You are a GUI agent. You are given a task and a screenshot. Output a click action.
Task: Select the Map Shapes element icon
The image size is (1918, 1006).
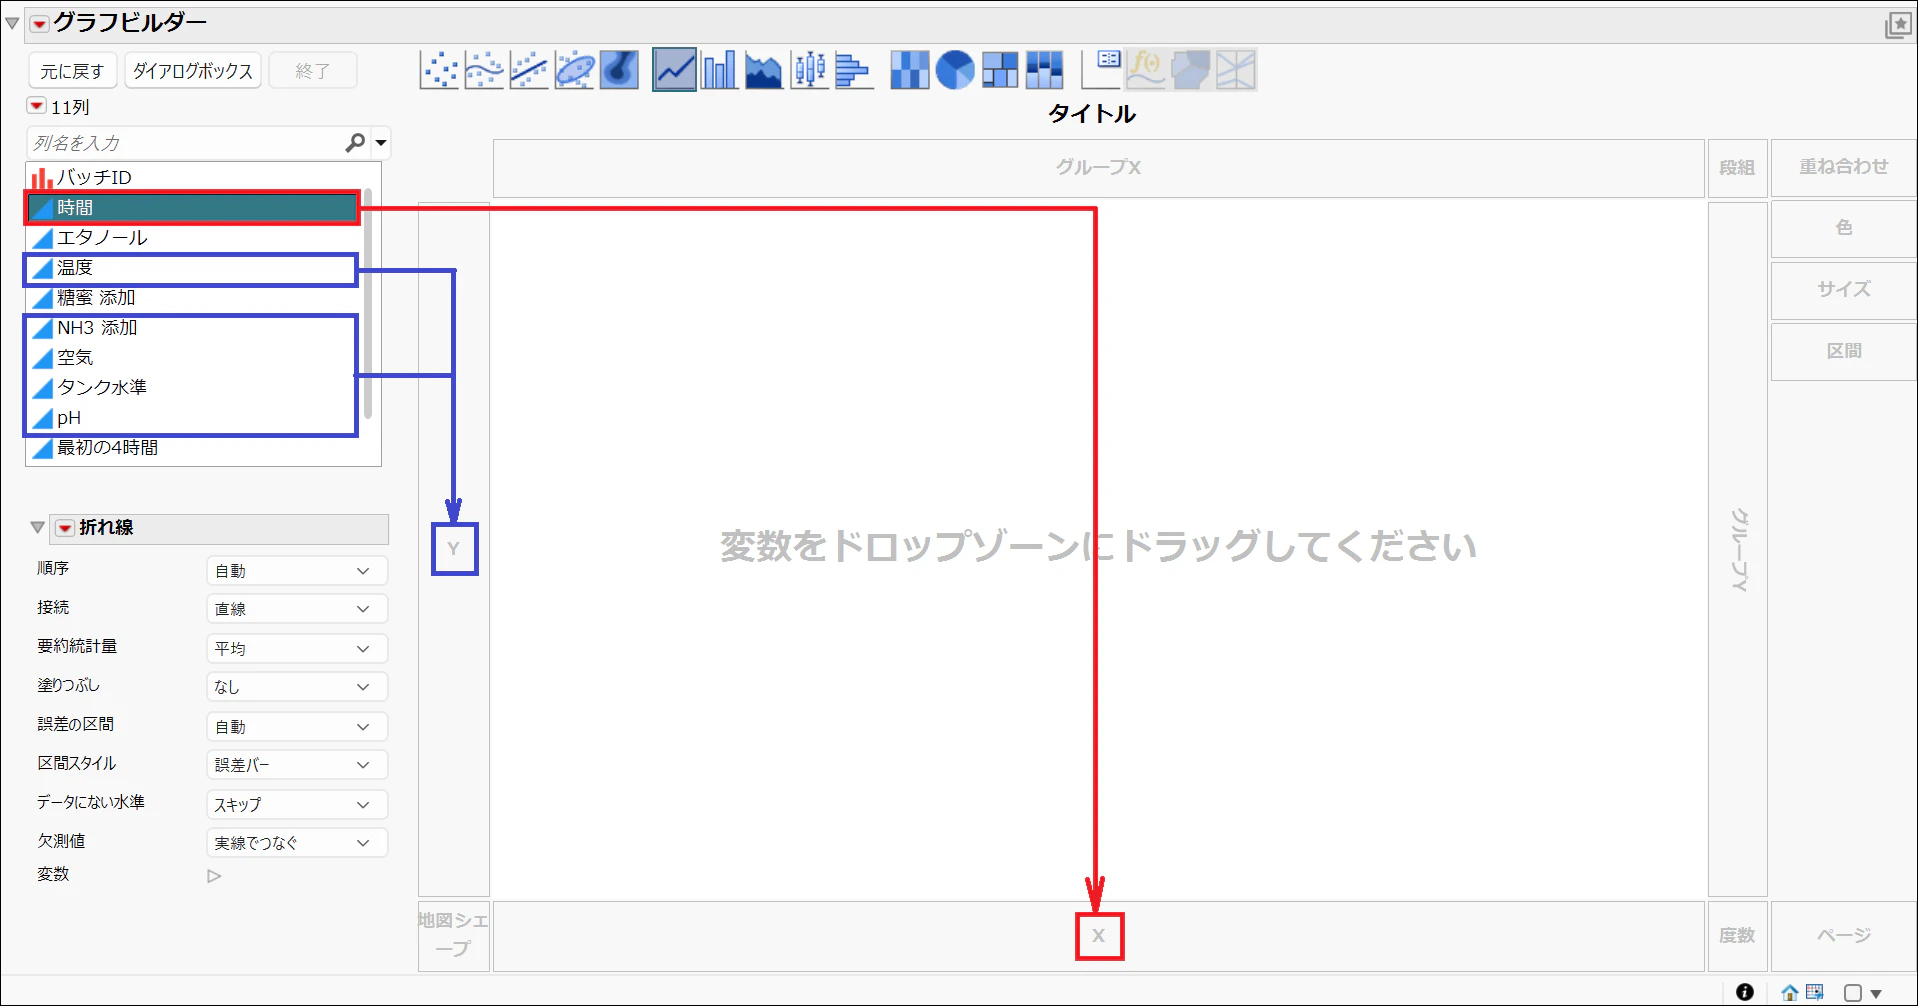[x=1191, y=70]
